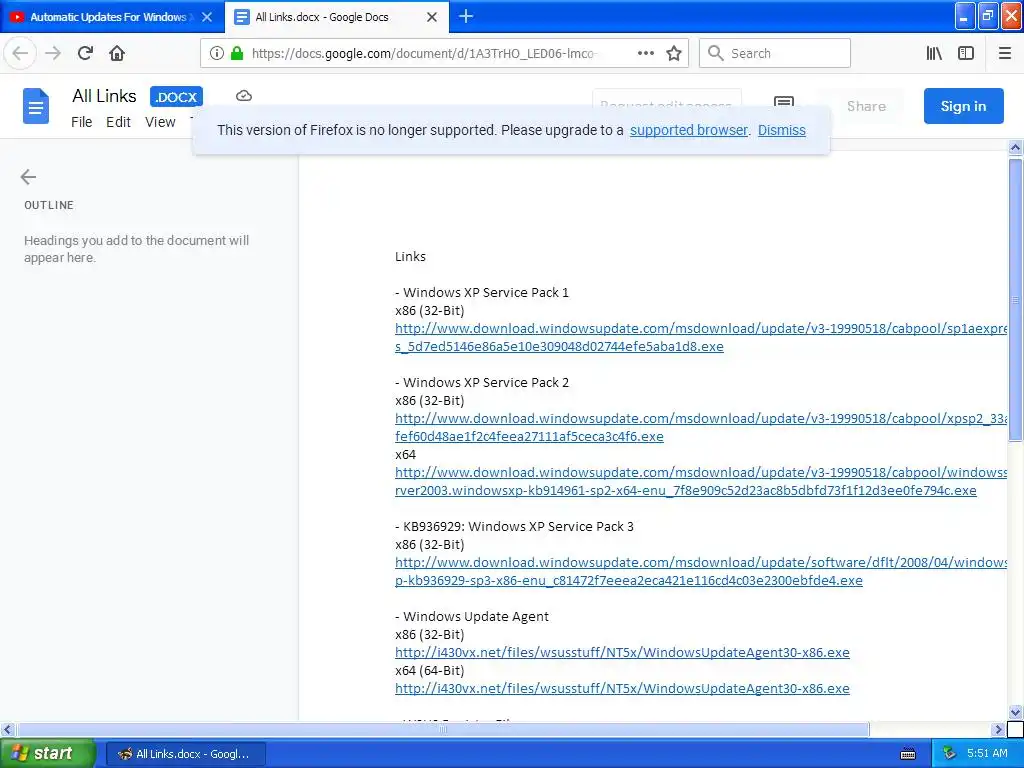Click the green padlock security icon
Viewport: 1024px width, 768px height.
[237, 54]
